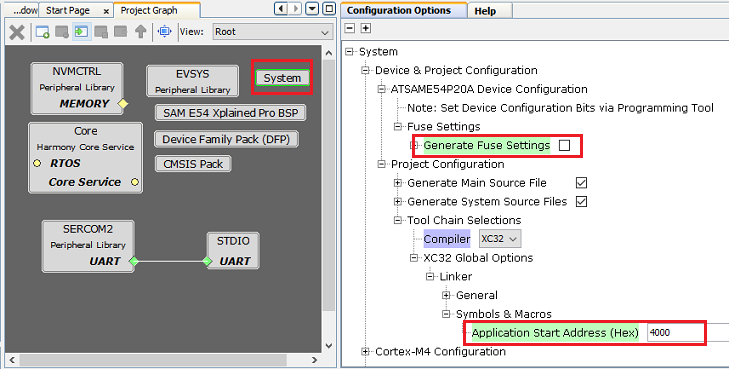
Task: Switch to the Project Graph tab
Action: pyautogui.click(x=157, y=10)
